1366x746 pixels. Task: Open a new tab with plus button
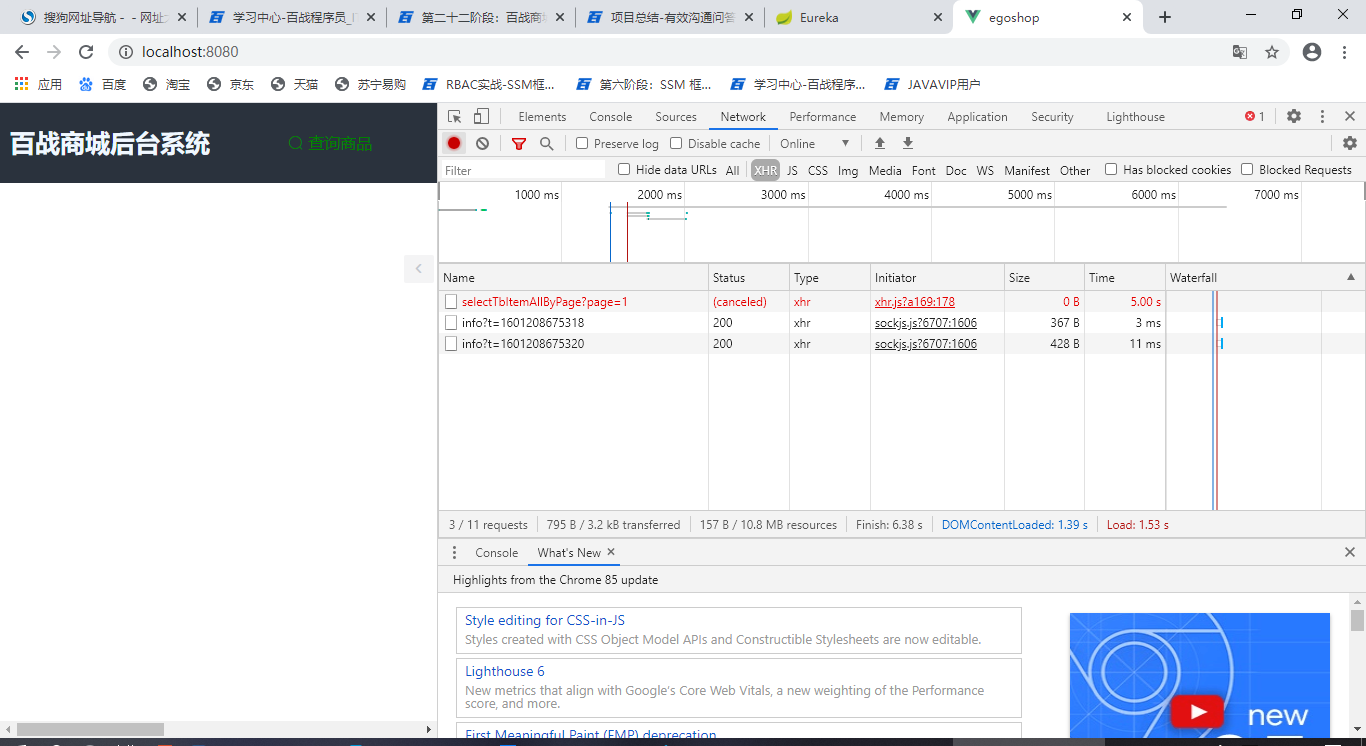(1165, 17)
